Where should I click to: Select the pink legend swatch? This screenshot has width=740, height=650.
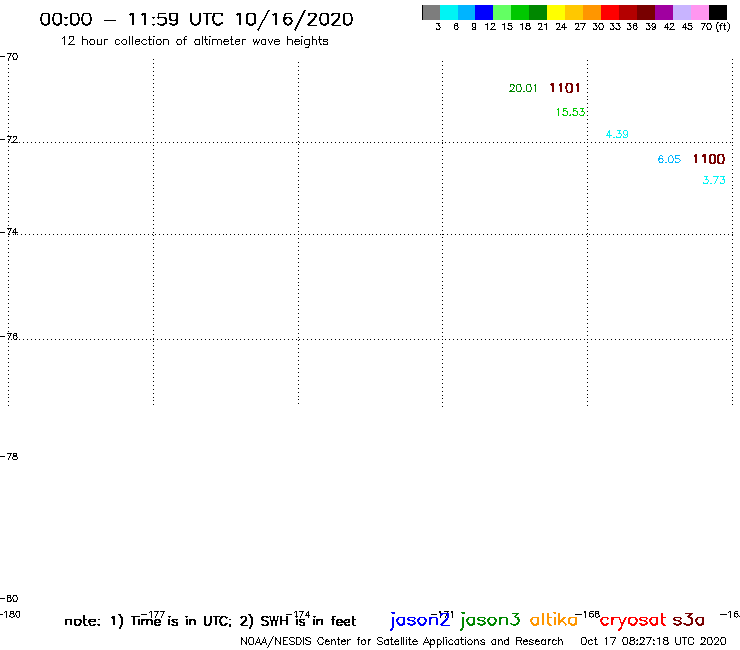click(x=700, y=12)
